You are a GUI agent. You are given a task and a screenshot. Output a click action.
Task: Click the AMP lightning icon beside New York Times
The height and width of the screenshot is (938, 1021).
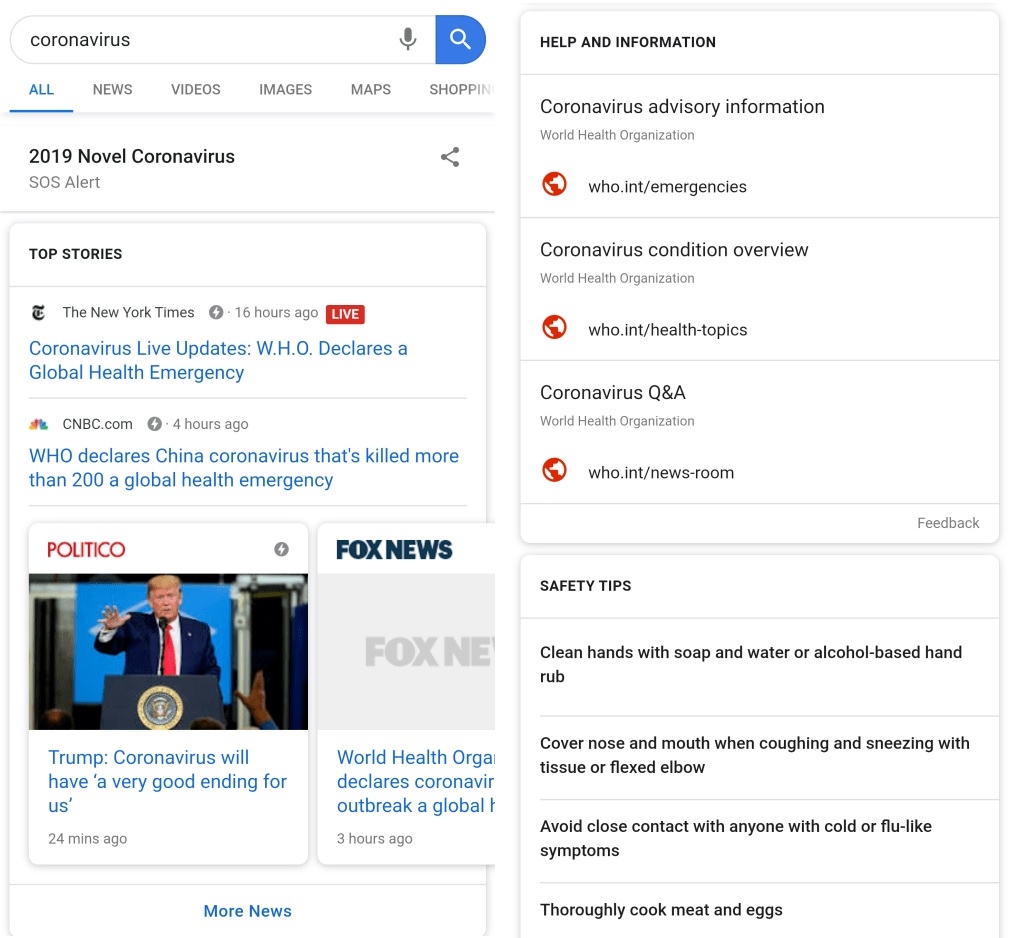[216, 312]
